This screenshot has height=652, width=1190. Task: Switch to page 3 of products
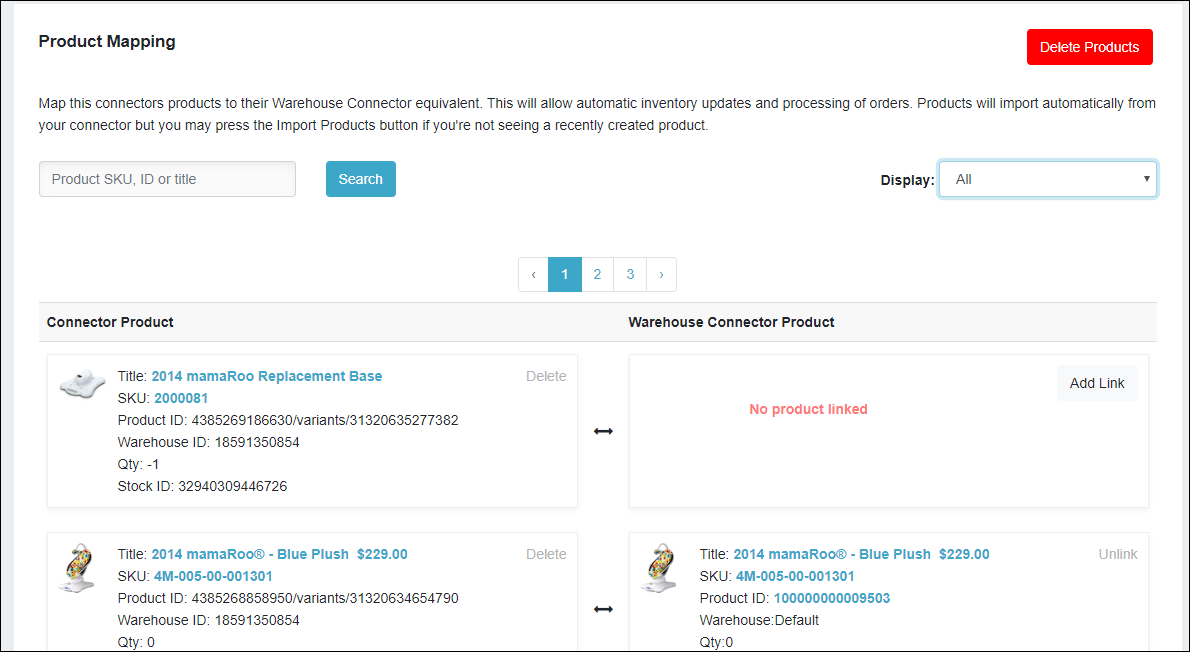coord(630,274)
